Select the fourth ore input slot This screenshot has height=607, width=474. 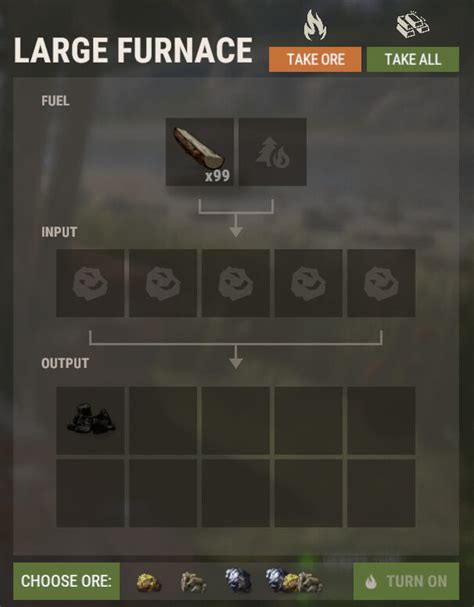pos(309,283)
